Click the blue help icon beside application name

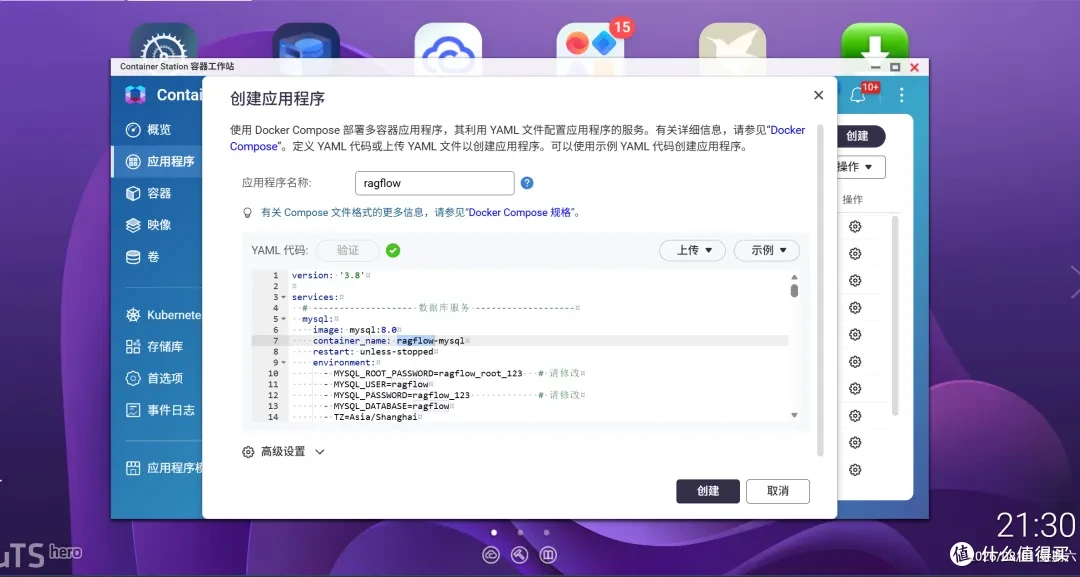pos(527,183)
